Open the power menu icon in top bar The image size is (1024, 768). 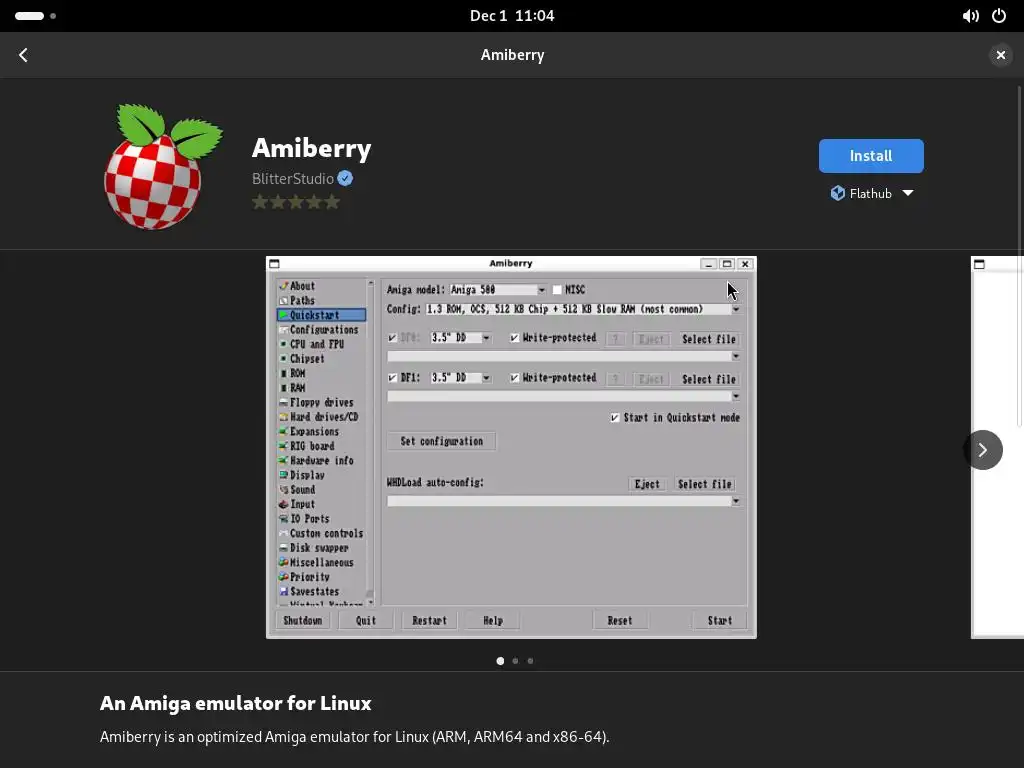[999, 16]
